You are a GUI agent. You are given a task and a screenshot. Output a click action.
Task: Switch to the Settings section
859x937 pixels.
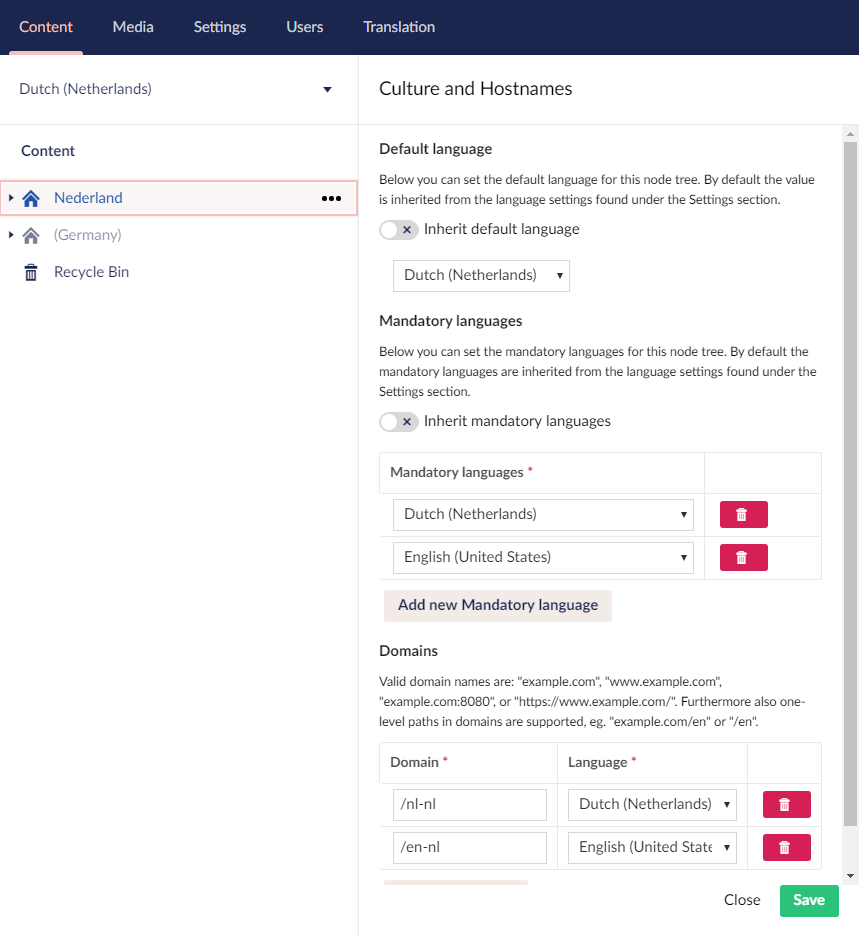(x=220, y=27)
